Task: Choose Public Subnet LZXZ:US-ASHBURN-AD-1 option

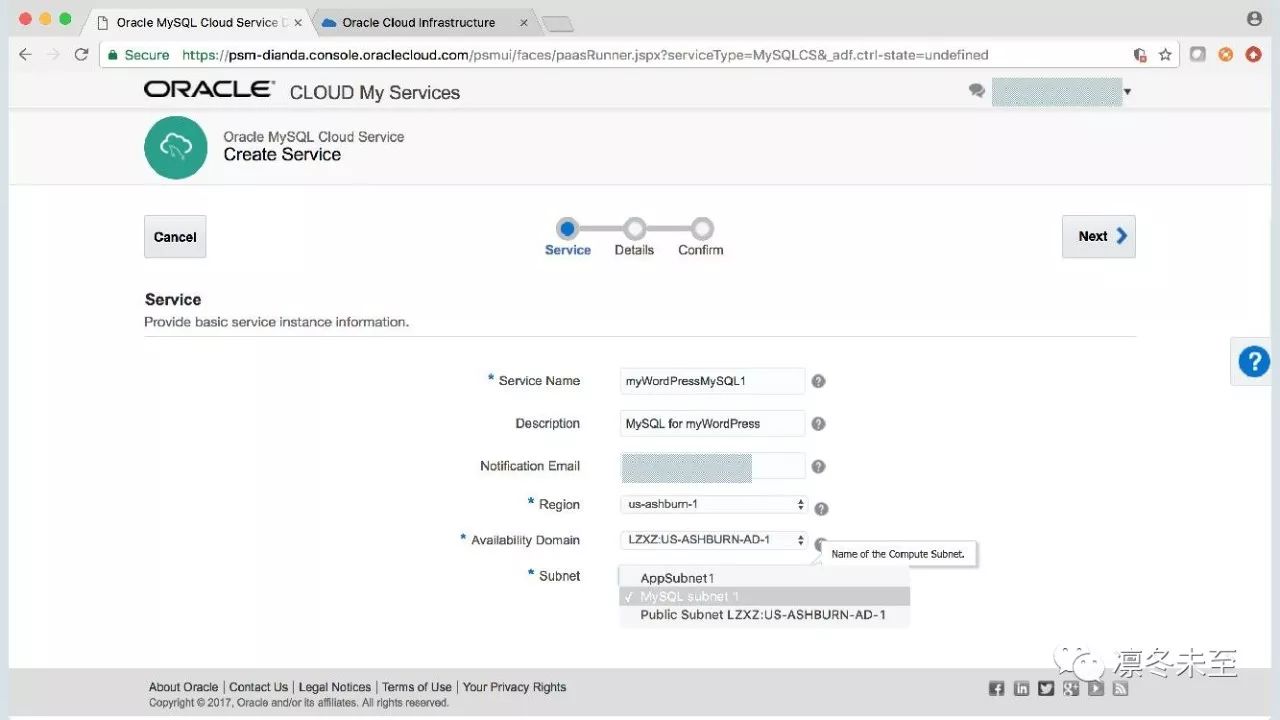Action: pyautogui.click(x=764, y=615)
